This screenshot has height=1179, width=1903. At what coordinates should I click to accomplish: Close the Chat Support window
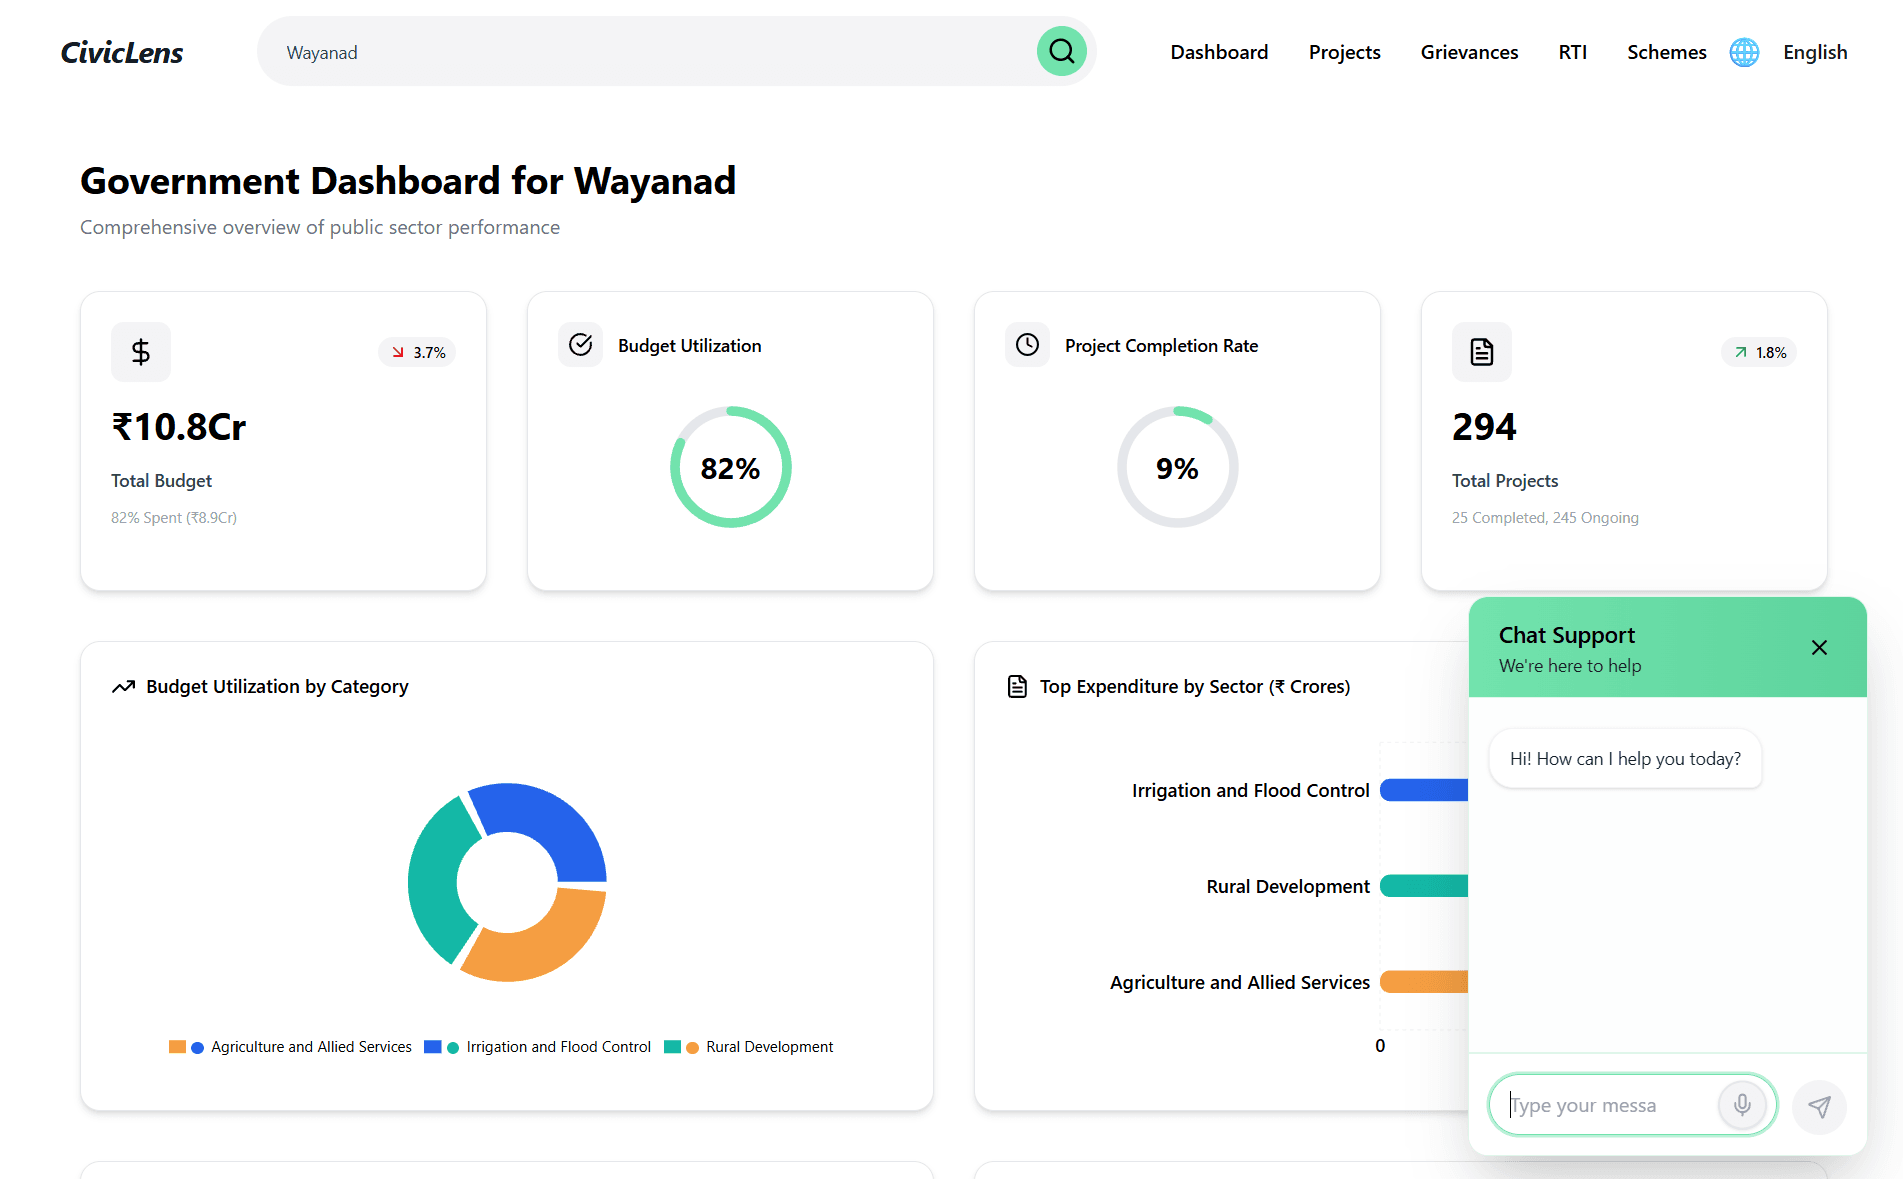[1819, 647]
